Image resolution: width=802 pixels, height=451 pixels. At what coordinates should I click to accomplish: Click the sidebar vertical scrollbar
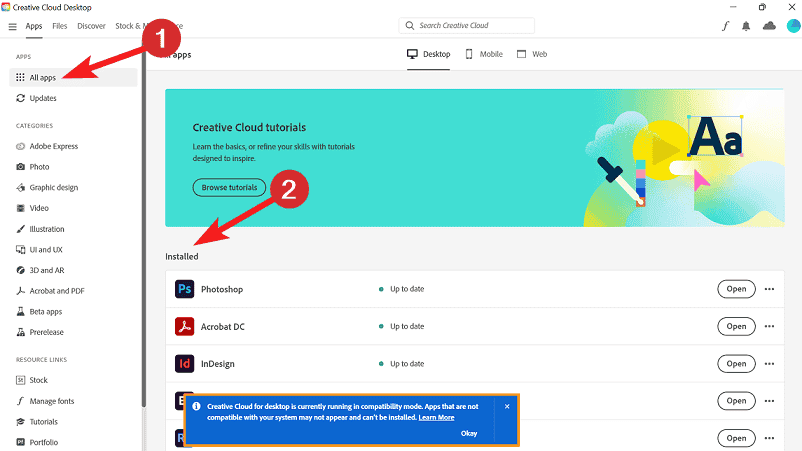[144, 225]
